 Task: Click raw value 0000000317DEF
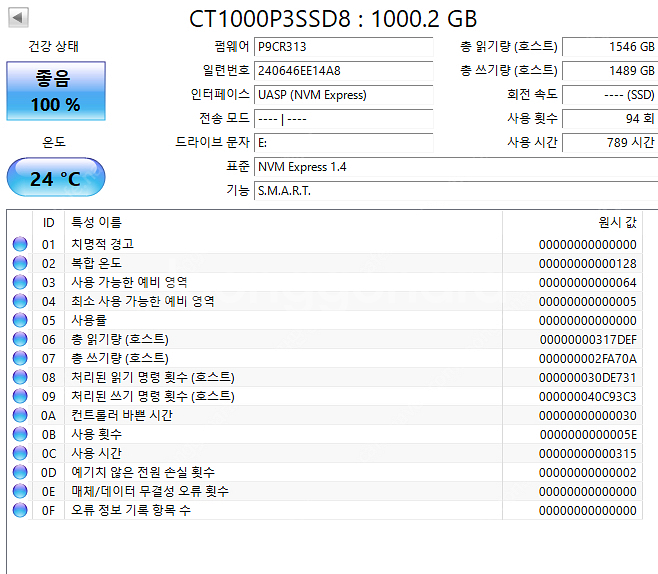click(x=588, y=339)
